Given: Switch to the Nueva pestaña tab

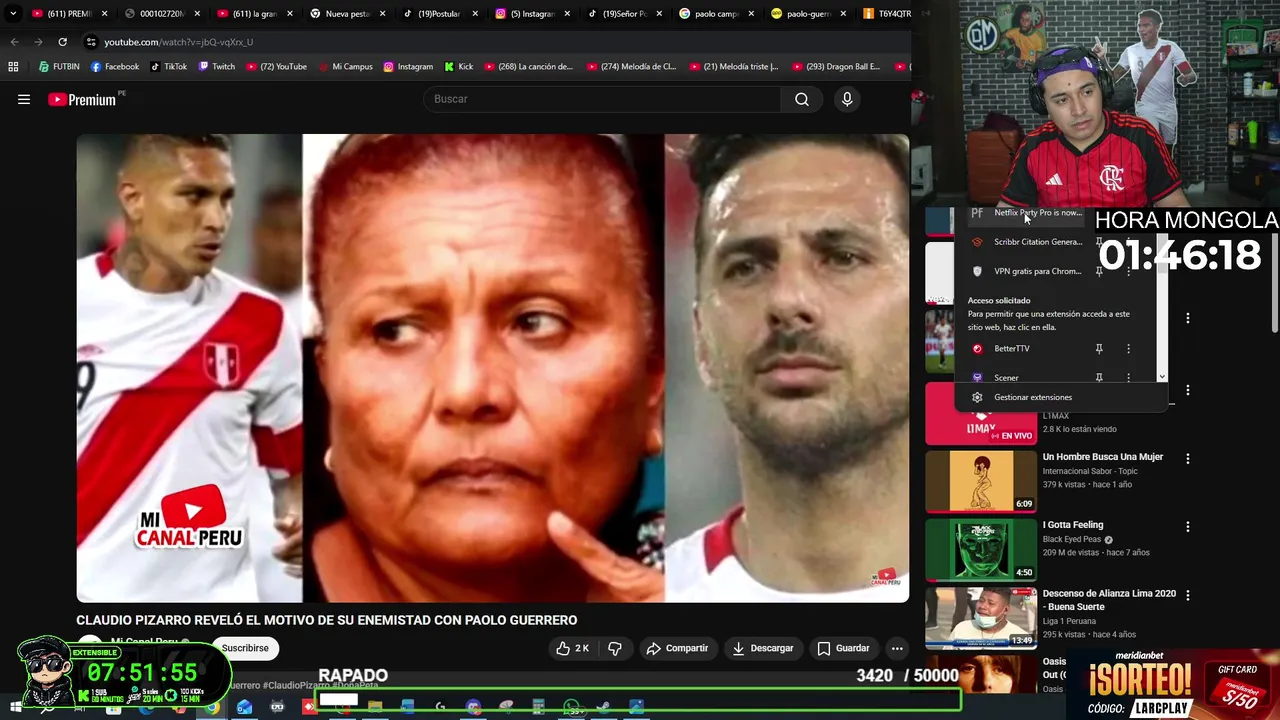Looking at the screenshot, I should click(347, 14).
